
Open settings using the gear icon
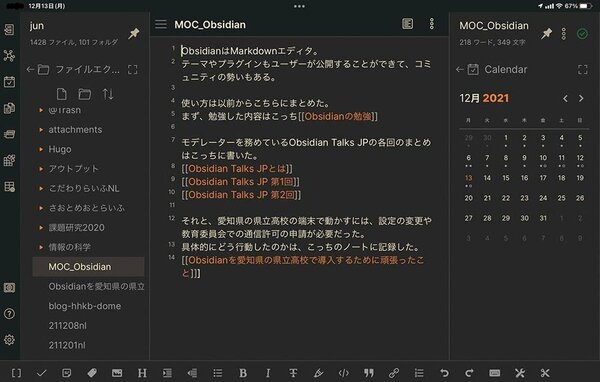(x=9, y=340)
